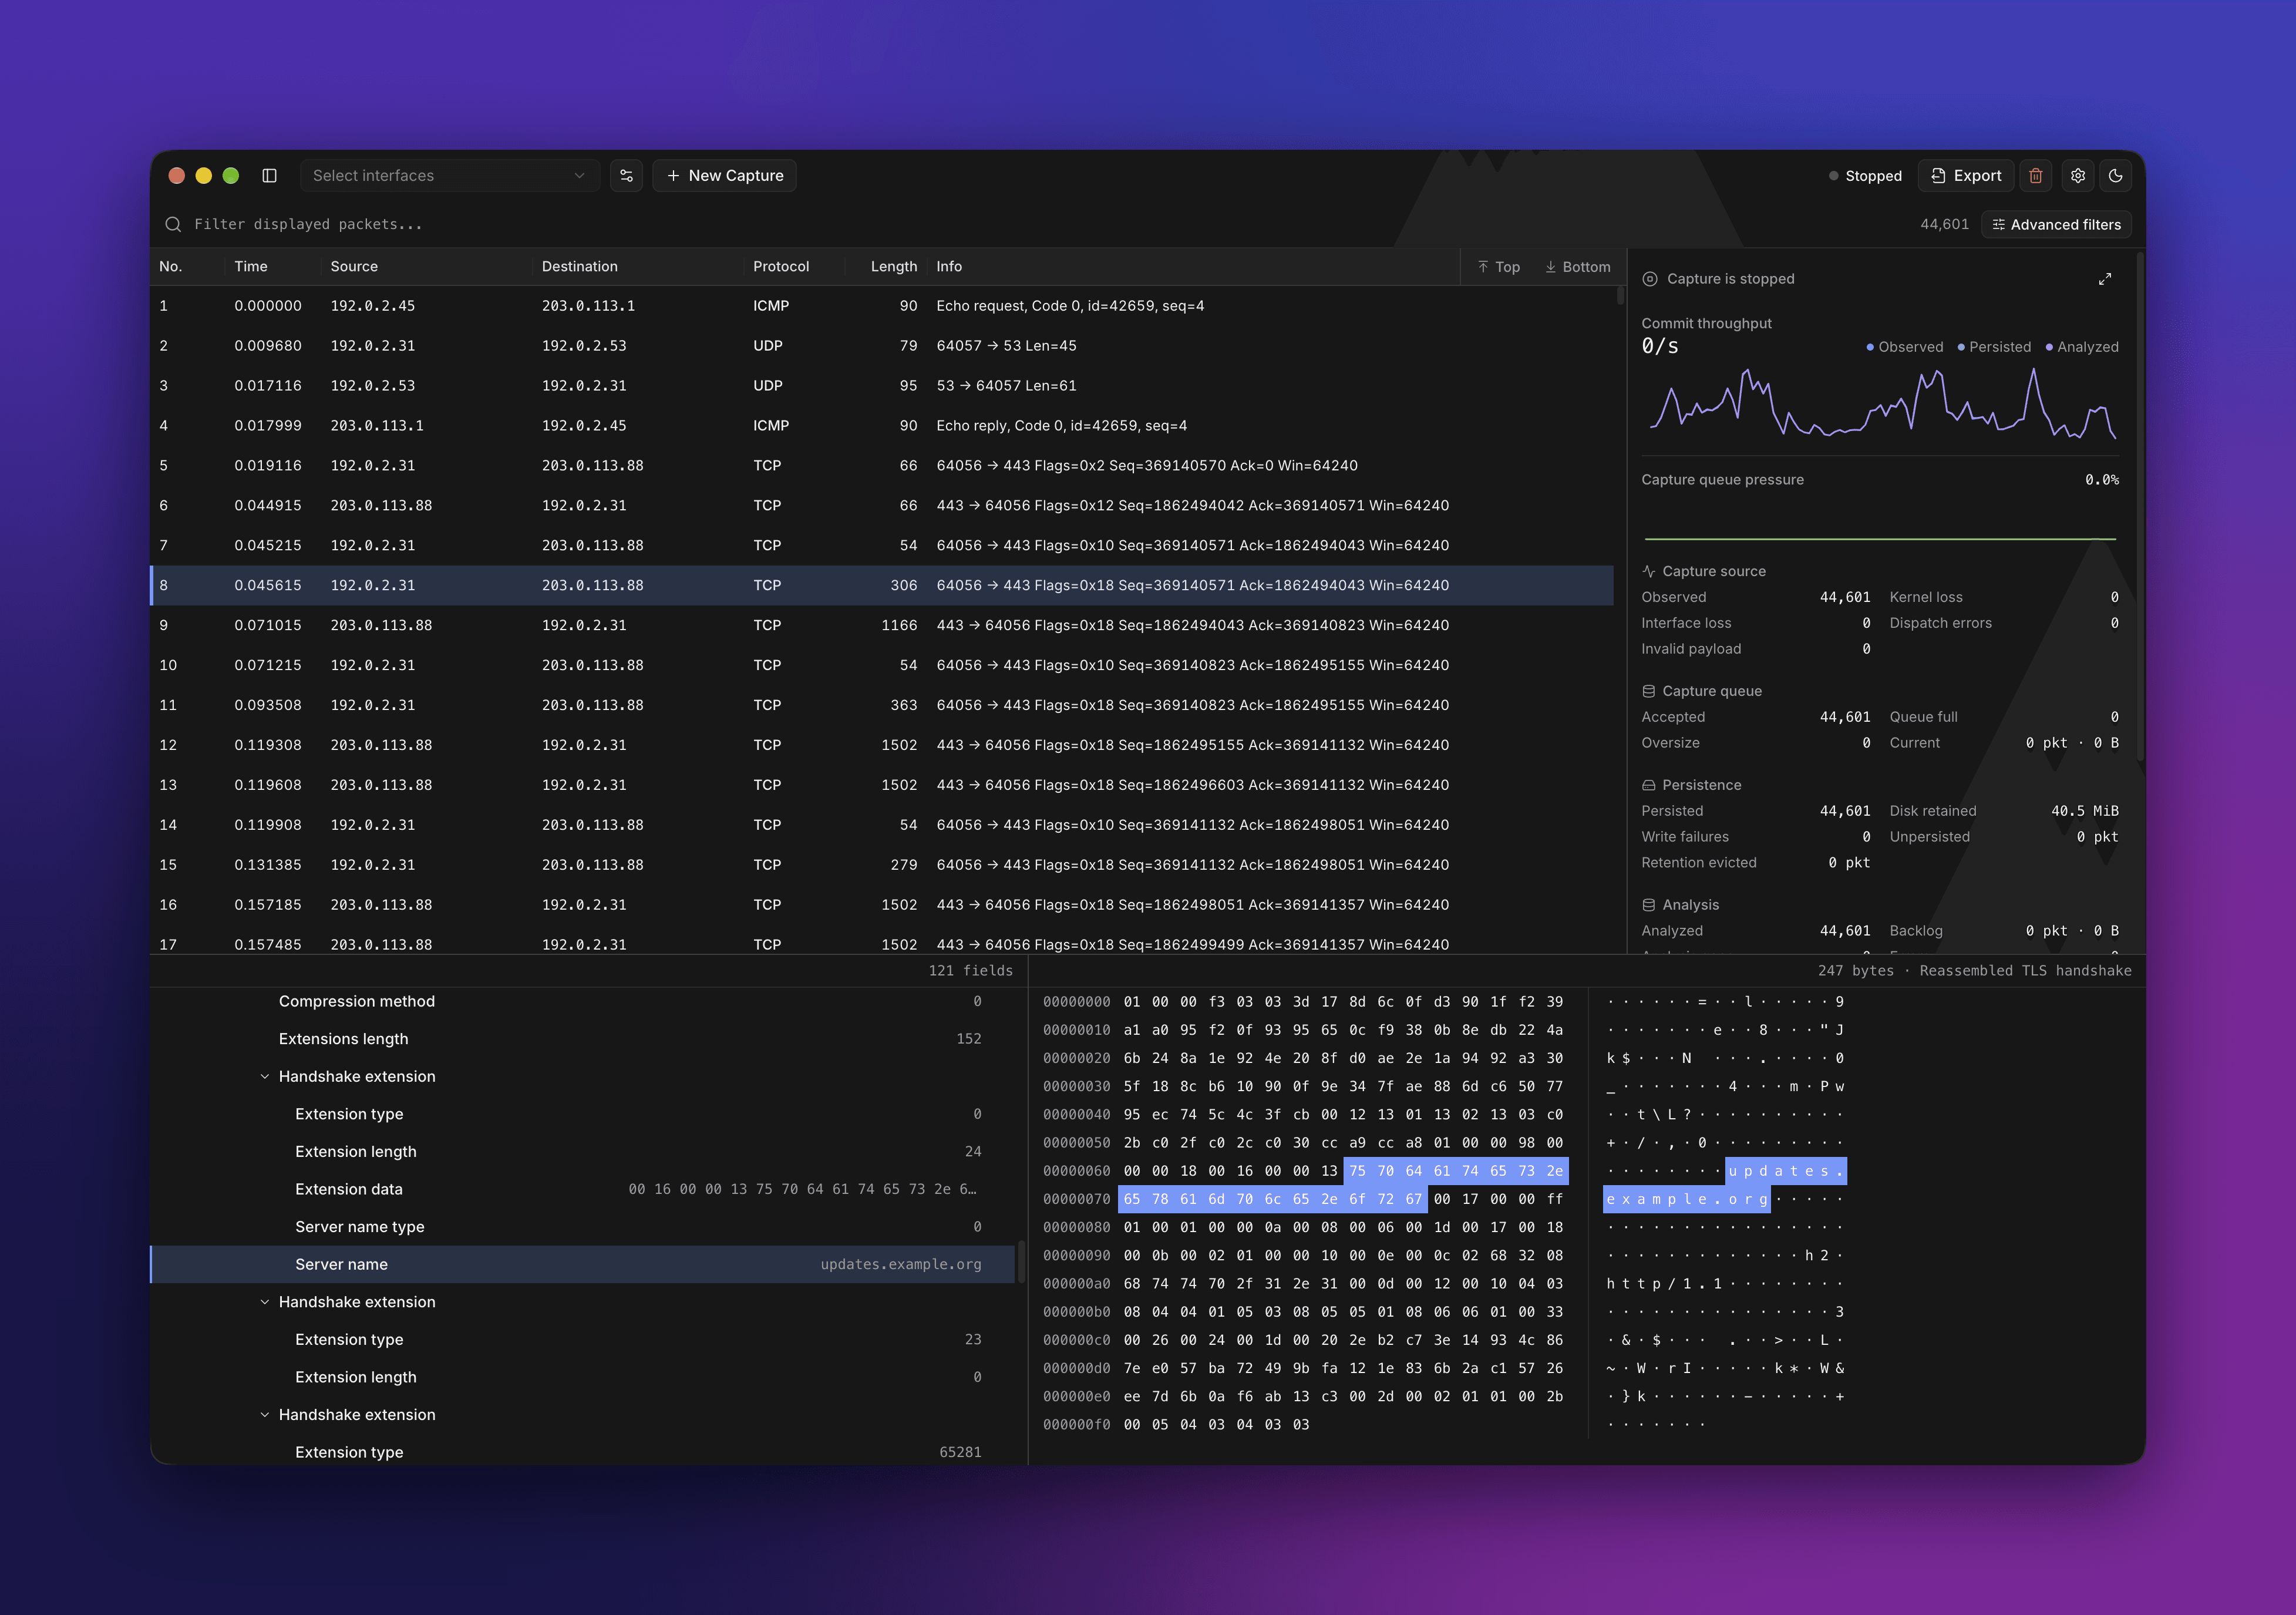The width and height of the screenshot is (2296, 1615).
Task: Collapse the Handshake extension above type 65281
Action: pos(264,1415)
